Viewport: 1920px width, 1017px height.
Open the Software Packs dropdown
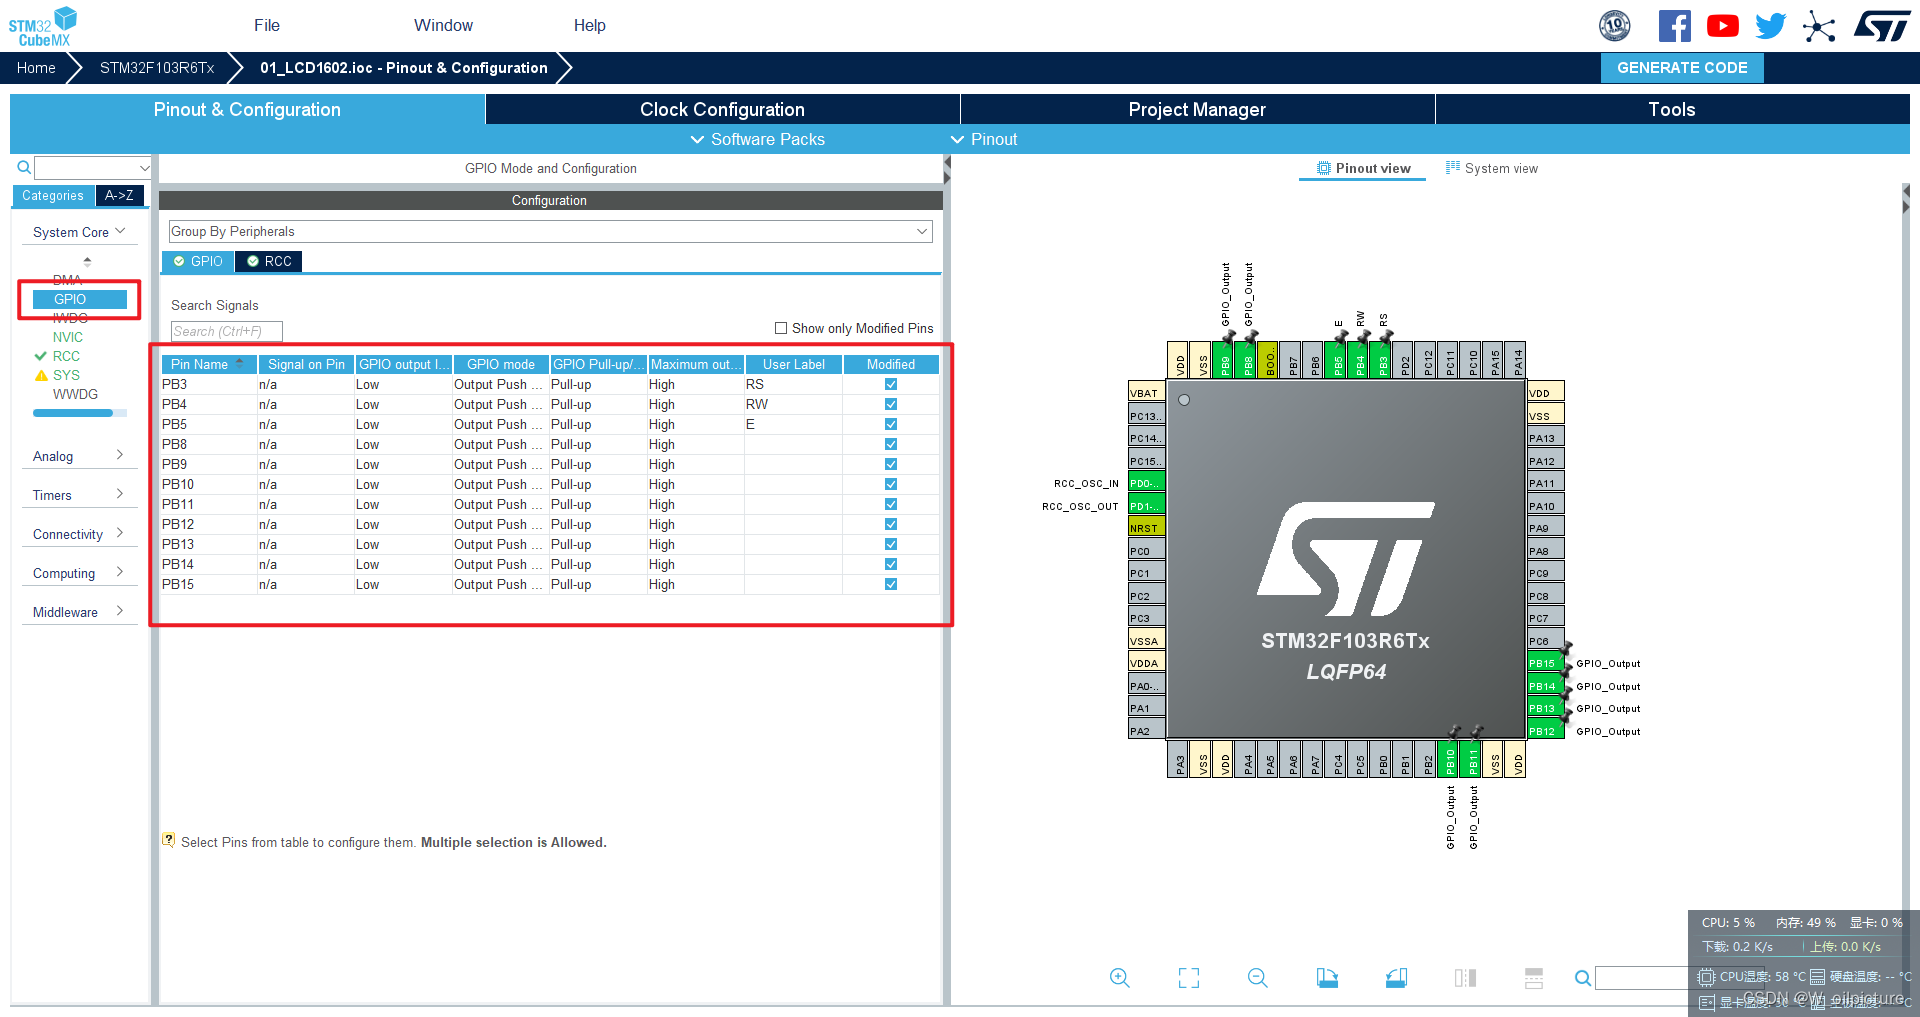click(x=758, y=139)
